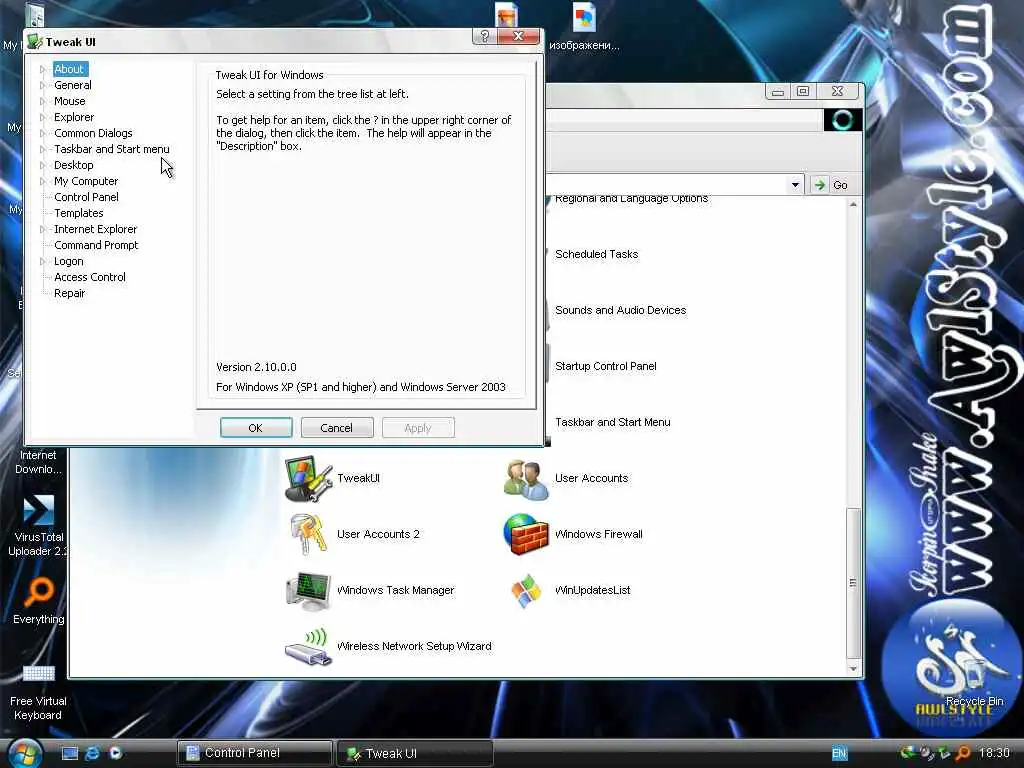Expand the Explorer tree node

[x=42, y=117]
